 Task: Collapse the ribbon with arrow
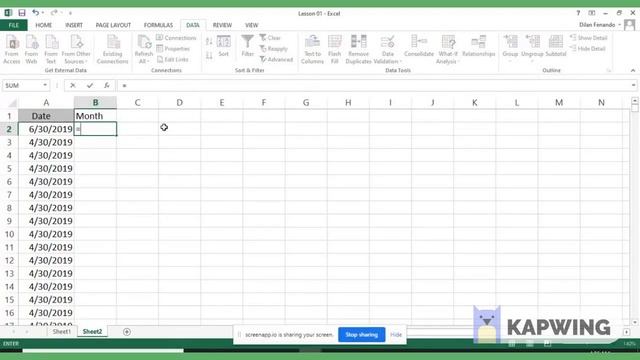tap(633, 71)
